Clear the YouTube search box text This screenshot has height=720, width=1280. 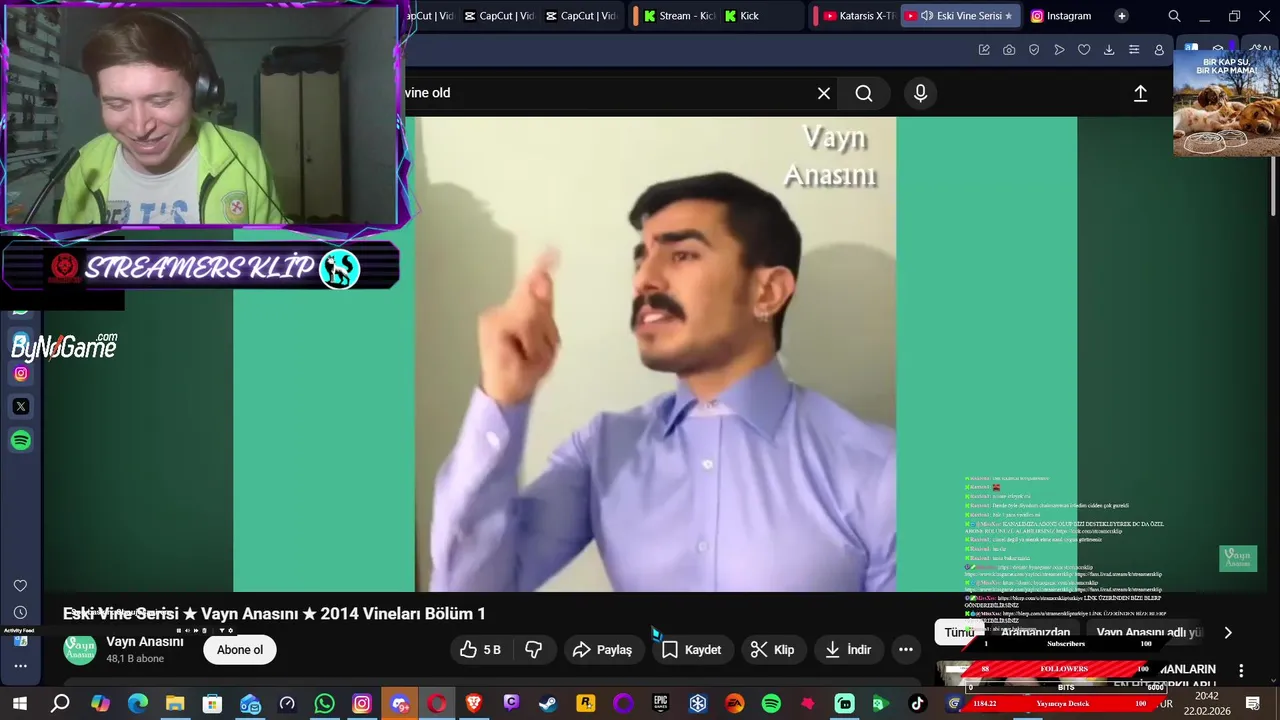(824, 93)
